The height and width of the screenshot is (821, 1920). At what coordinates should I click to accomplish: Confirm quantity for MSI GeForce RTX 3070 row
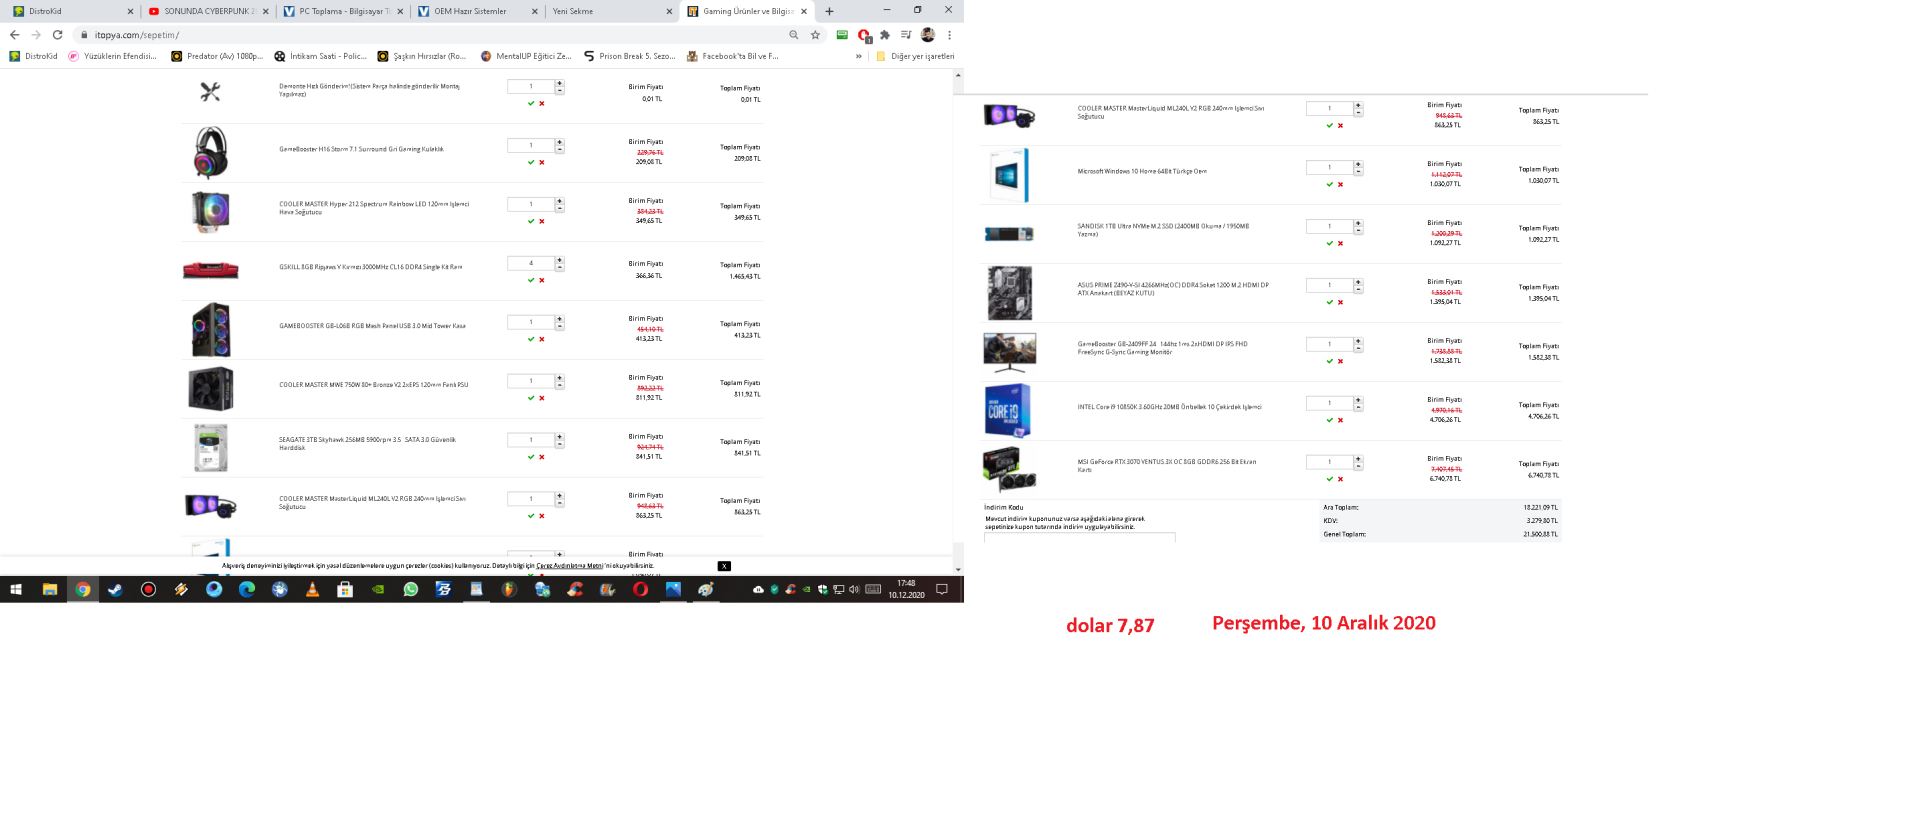tap(1330, 479)
